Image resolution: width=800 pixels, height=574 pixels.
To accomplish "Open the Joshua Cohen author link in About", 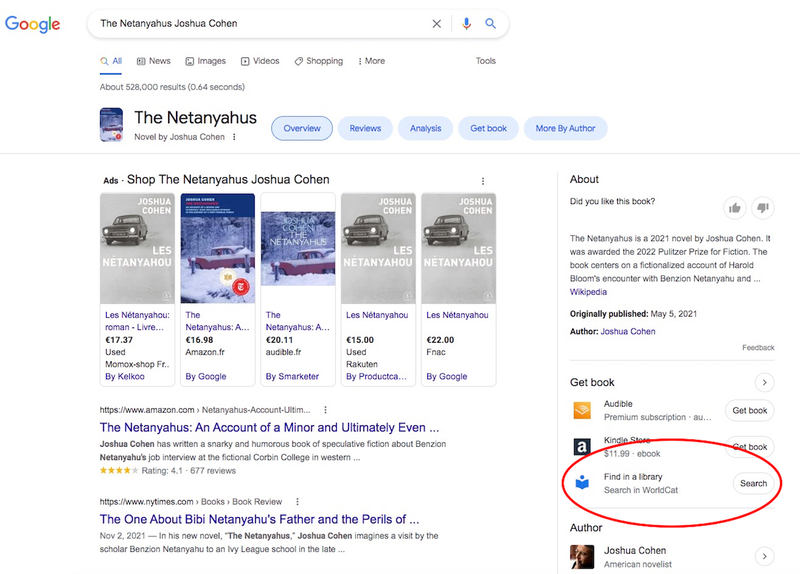I will point(628,331).
